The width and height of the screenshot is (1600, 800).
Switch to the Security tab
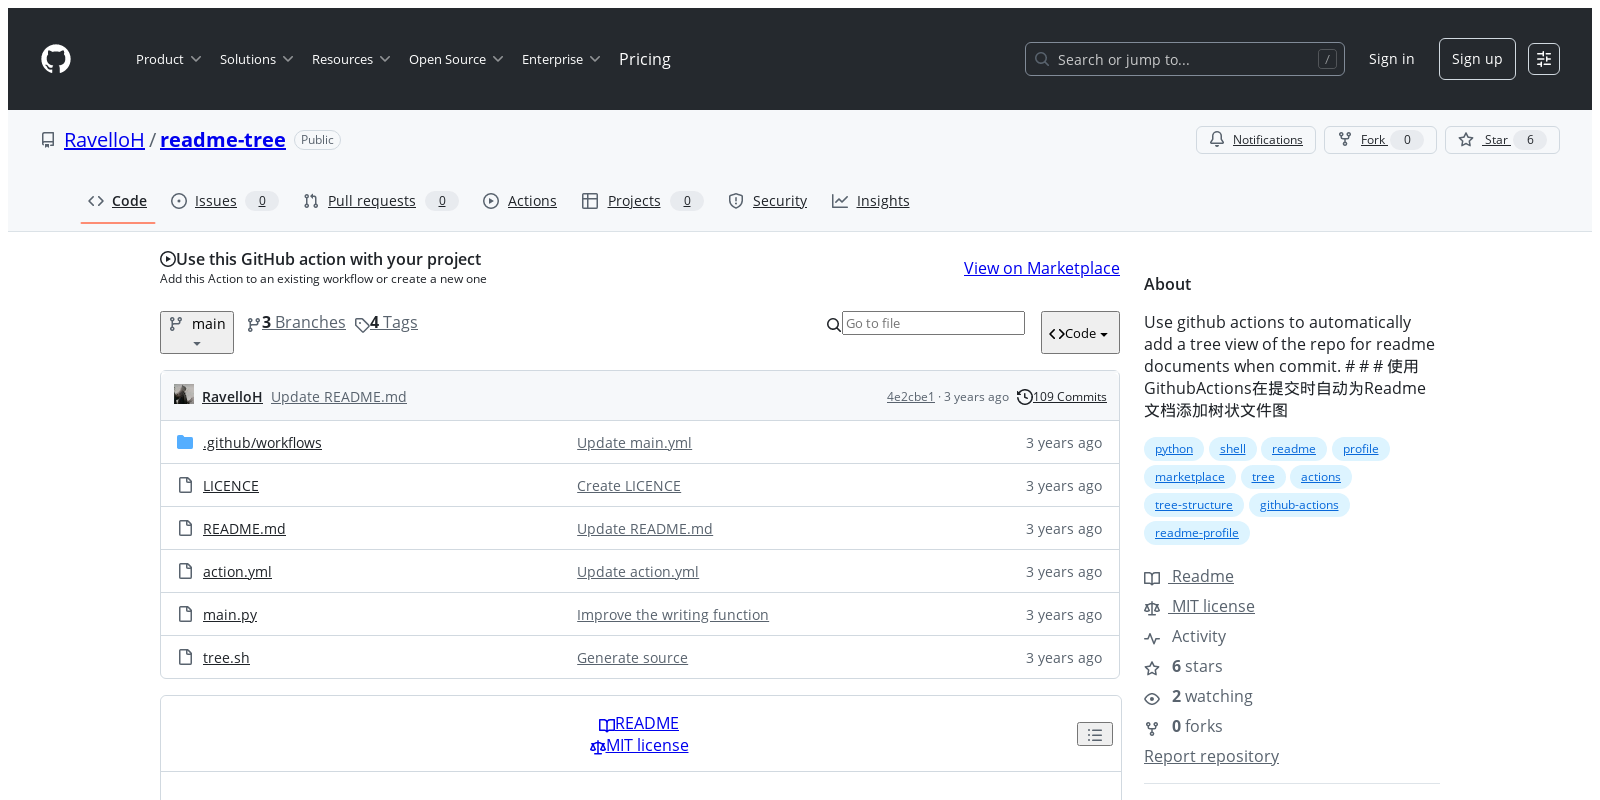[768, 201]
